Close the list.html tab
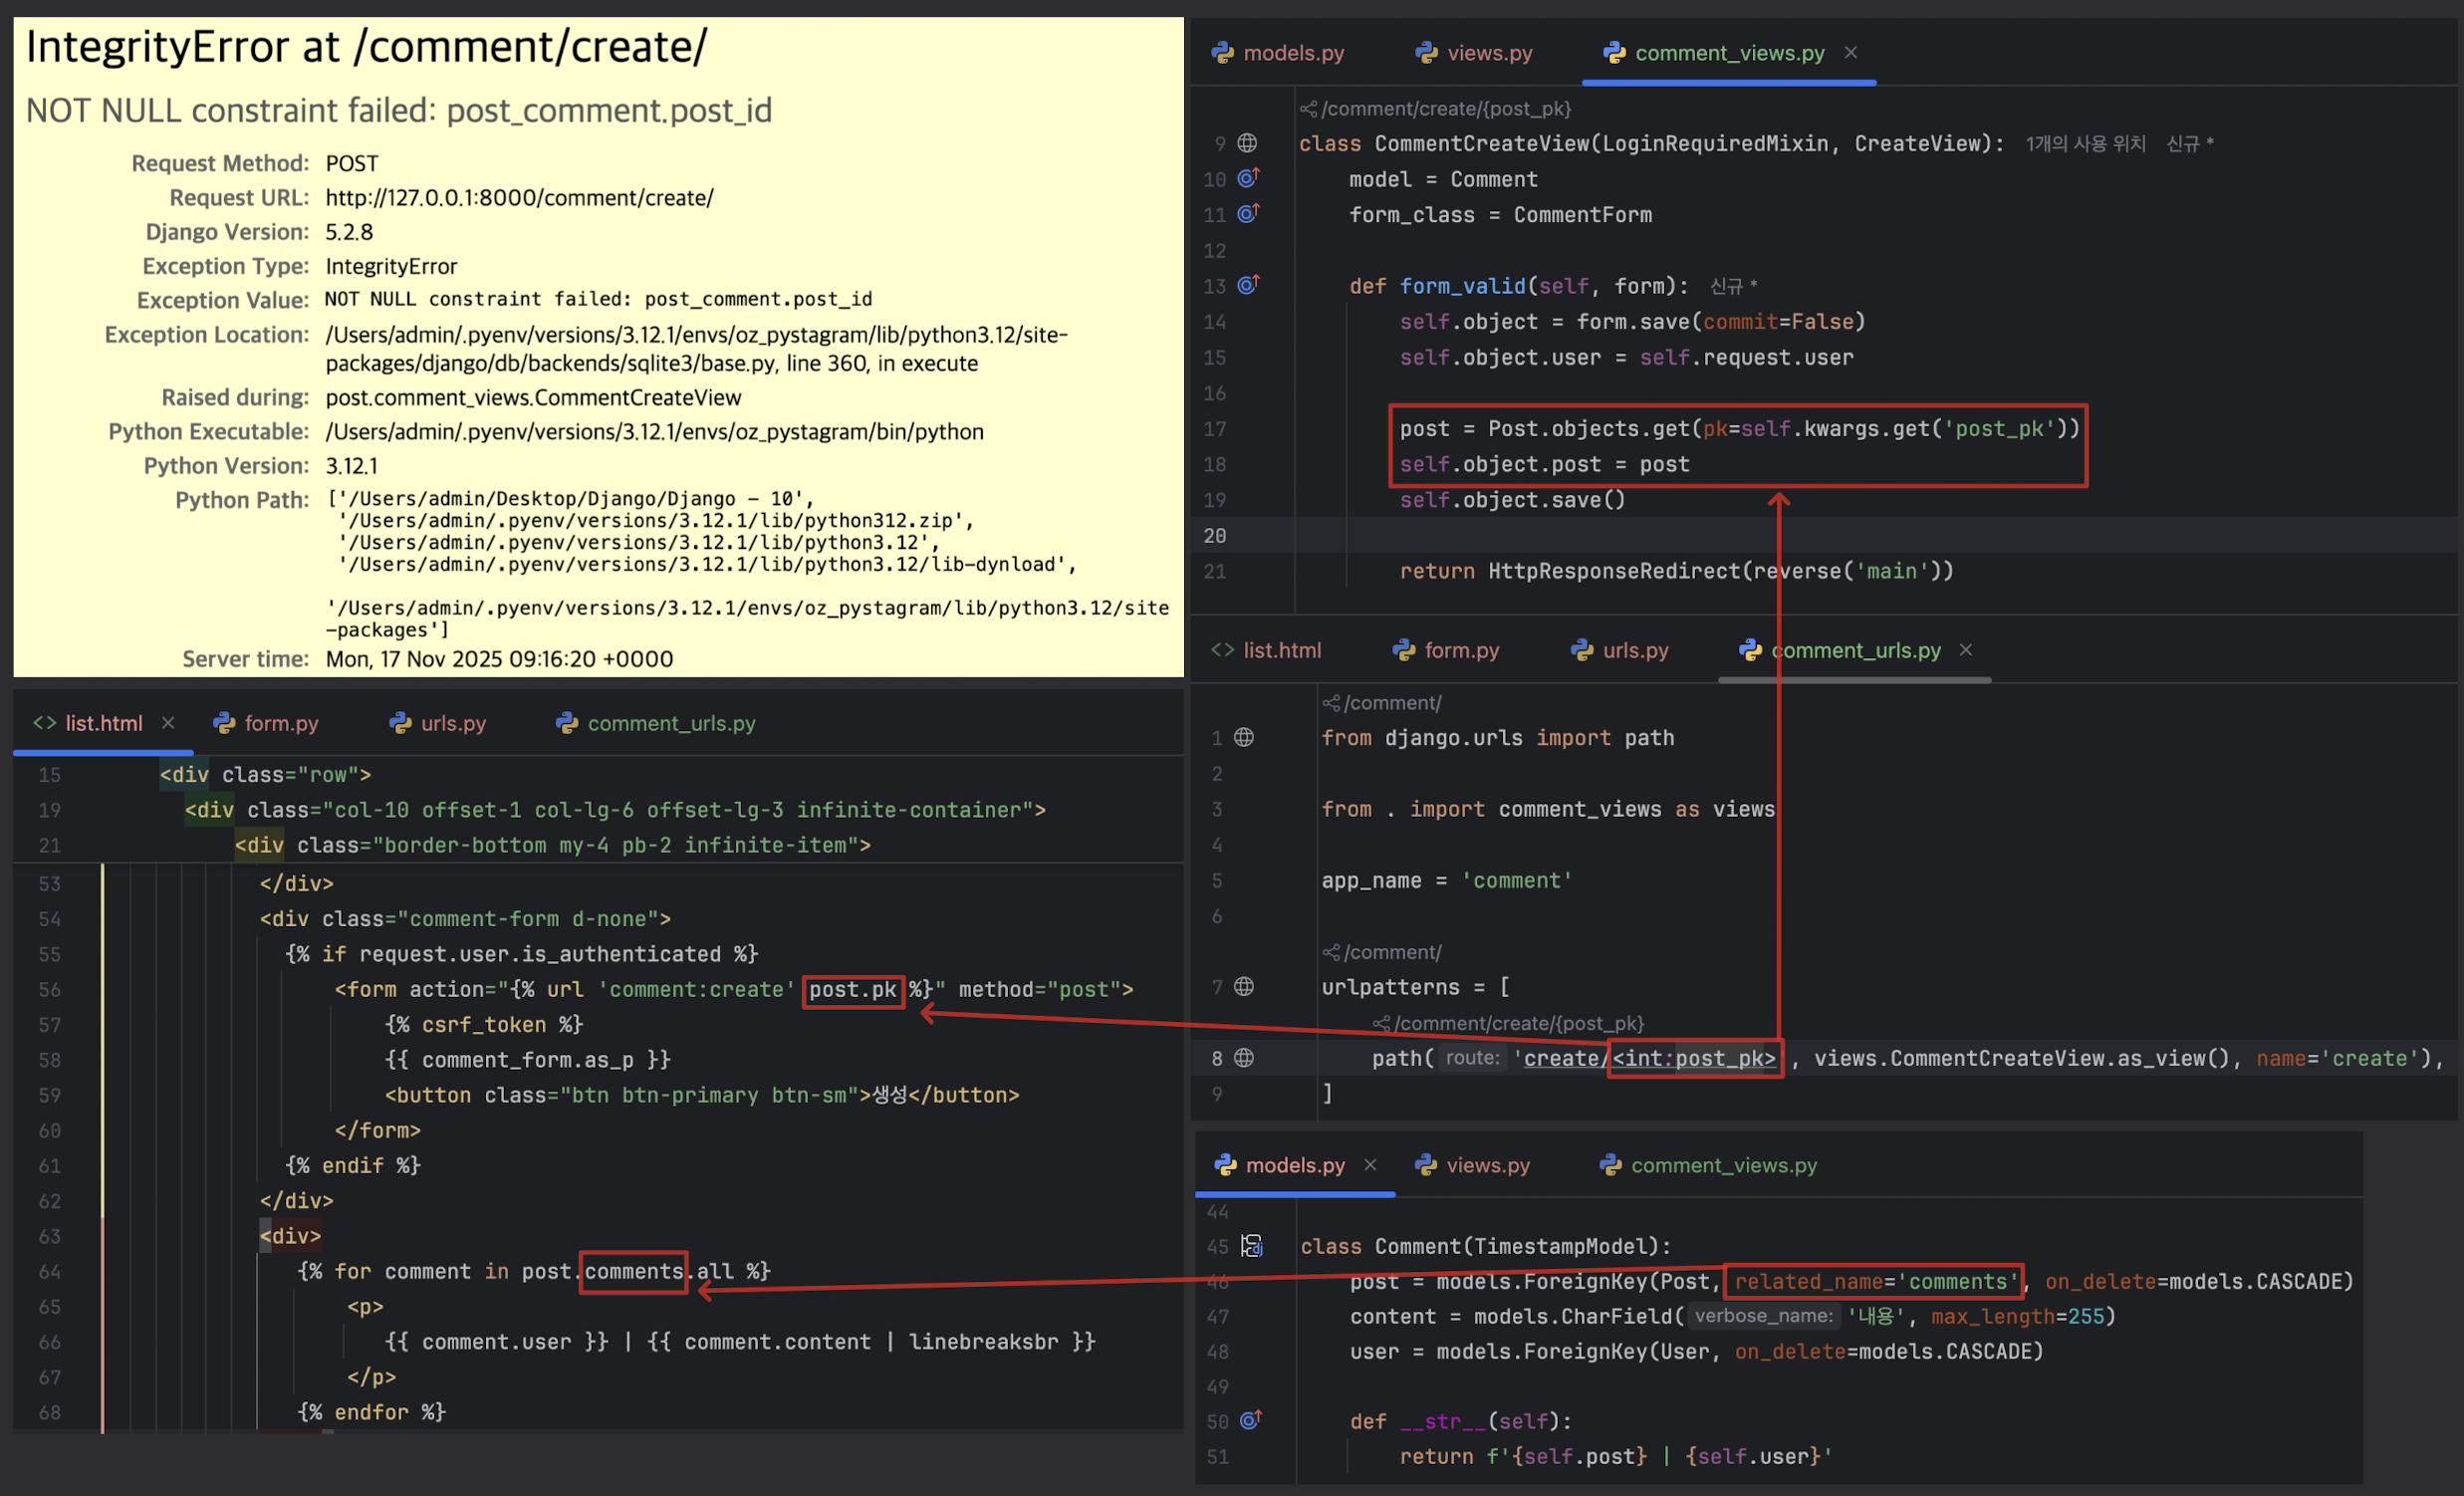 click(168, 723)
